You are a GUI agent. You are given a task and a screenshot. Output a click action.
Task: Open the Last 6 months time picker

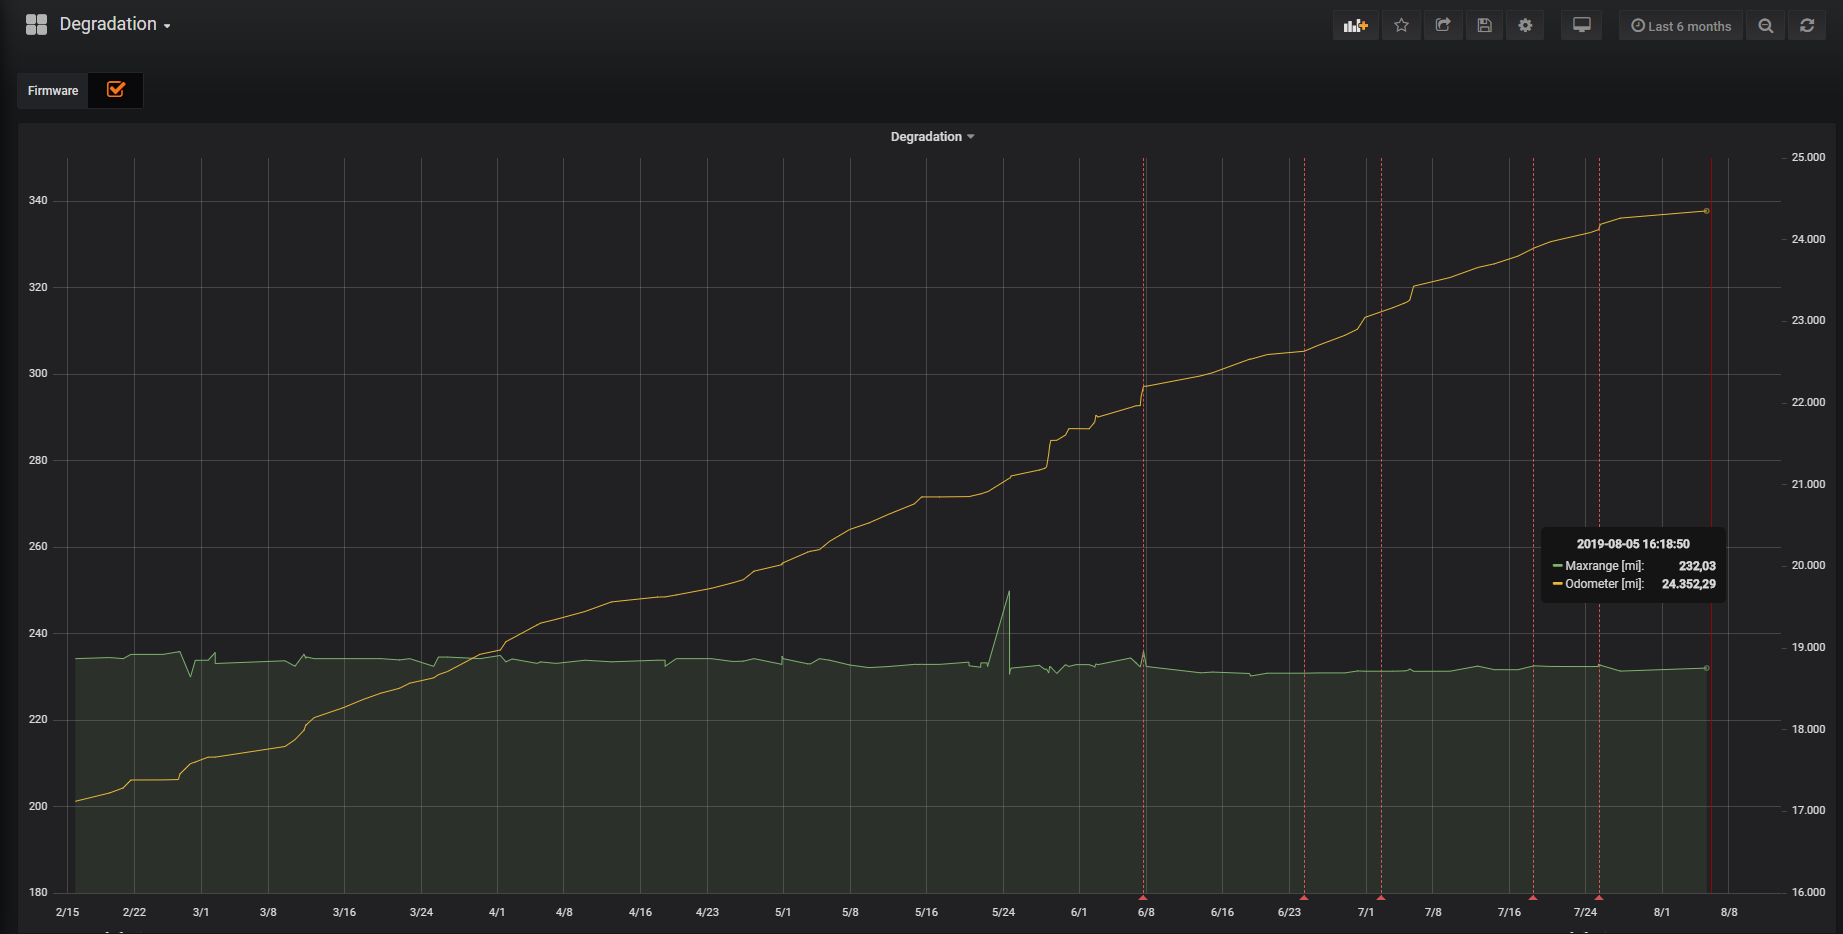(x=1681, y=26)
